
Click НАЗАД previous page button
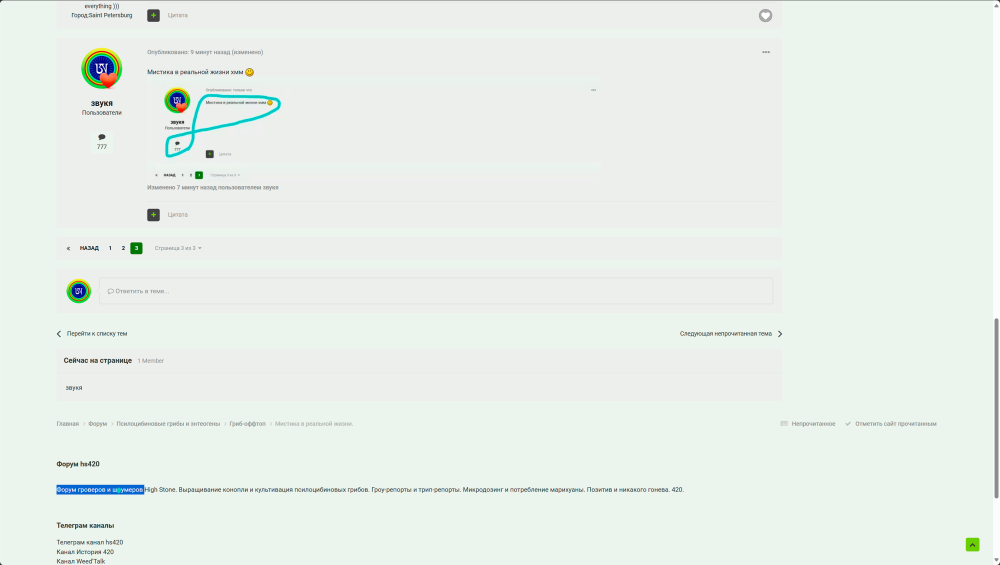[89, 248]
